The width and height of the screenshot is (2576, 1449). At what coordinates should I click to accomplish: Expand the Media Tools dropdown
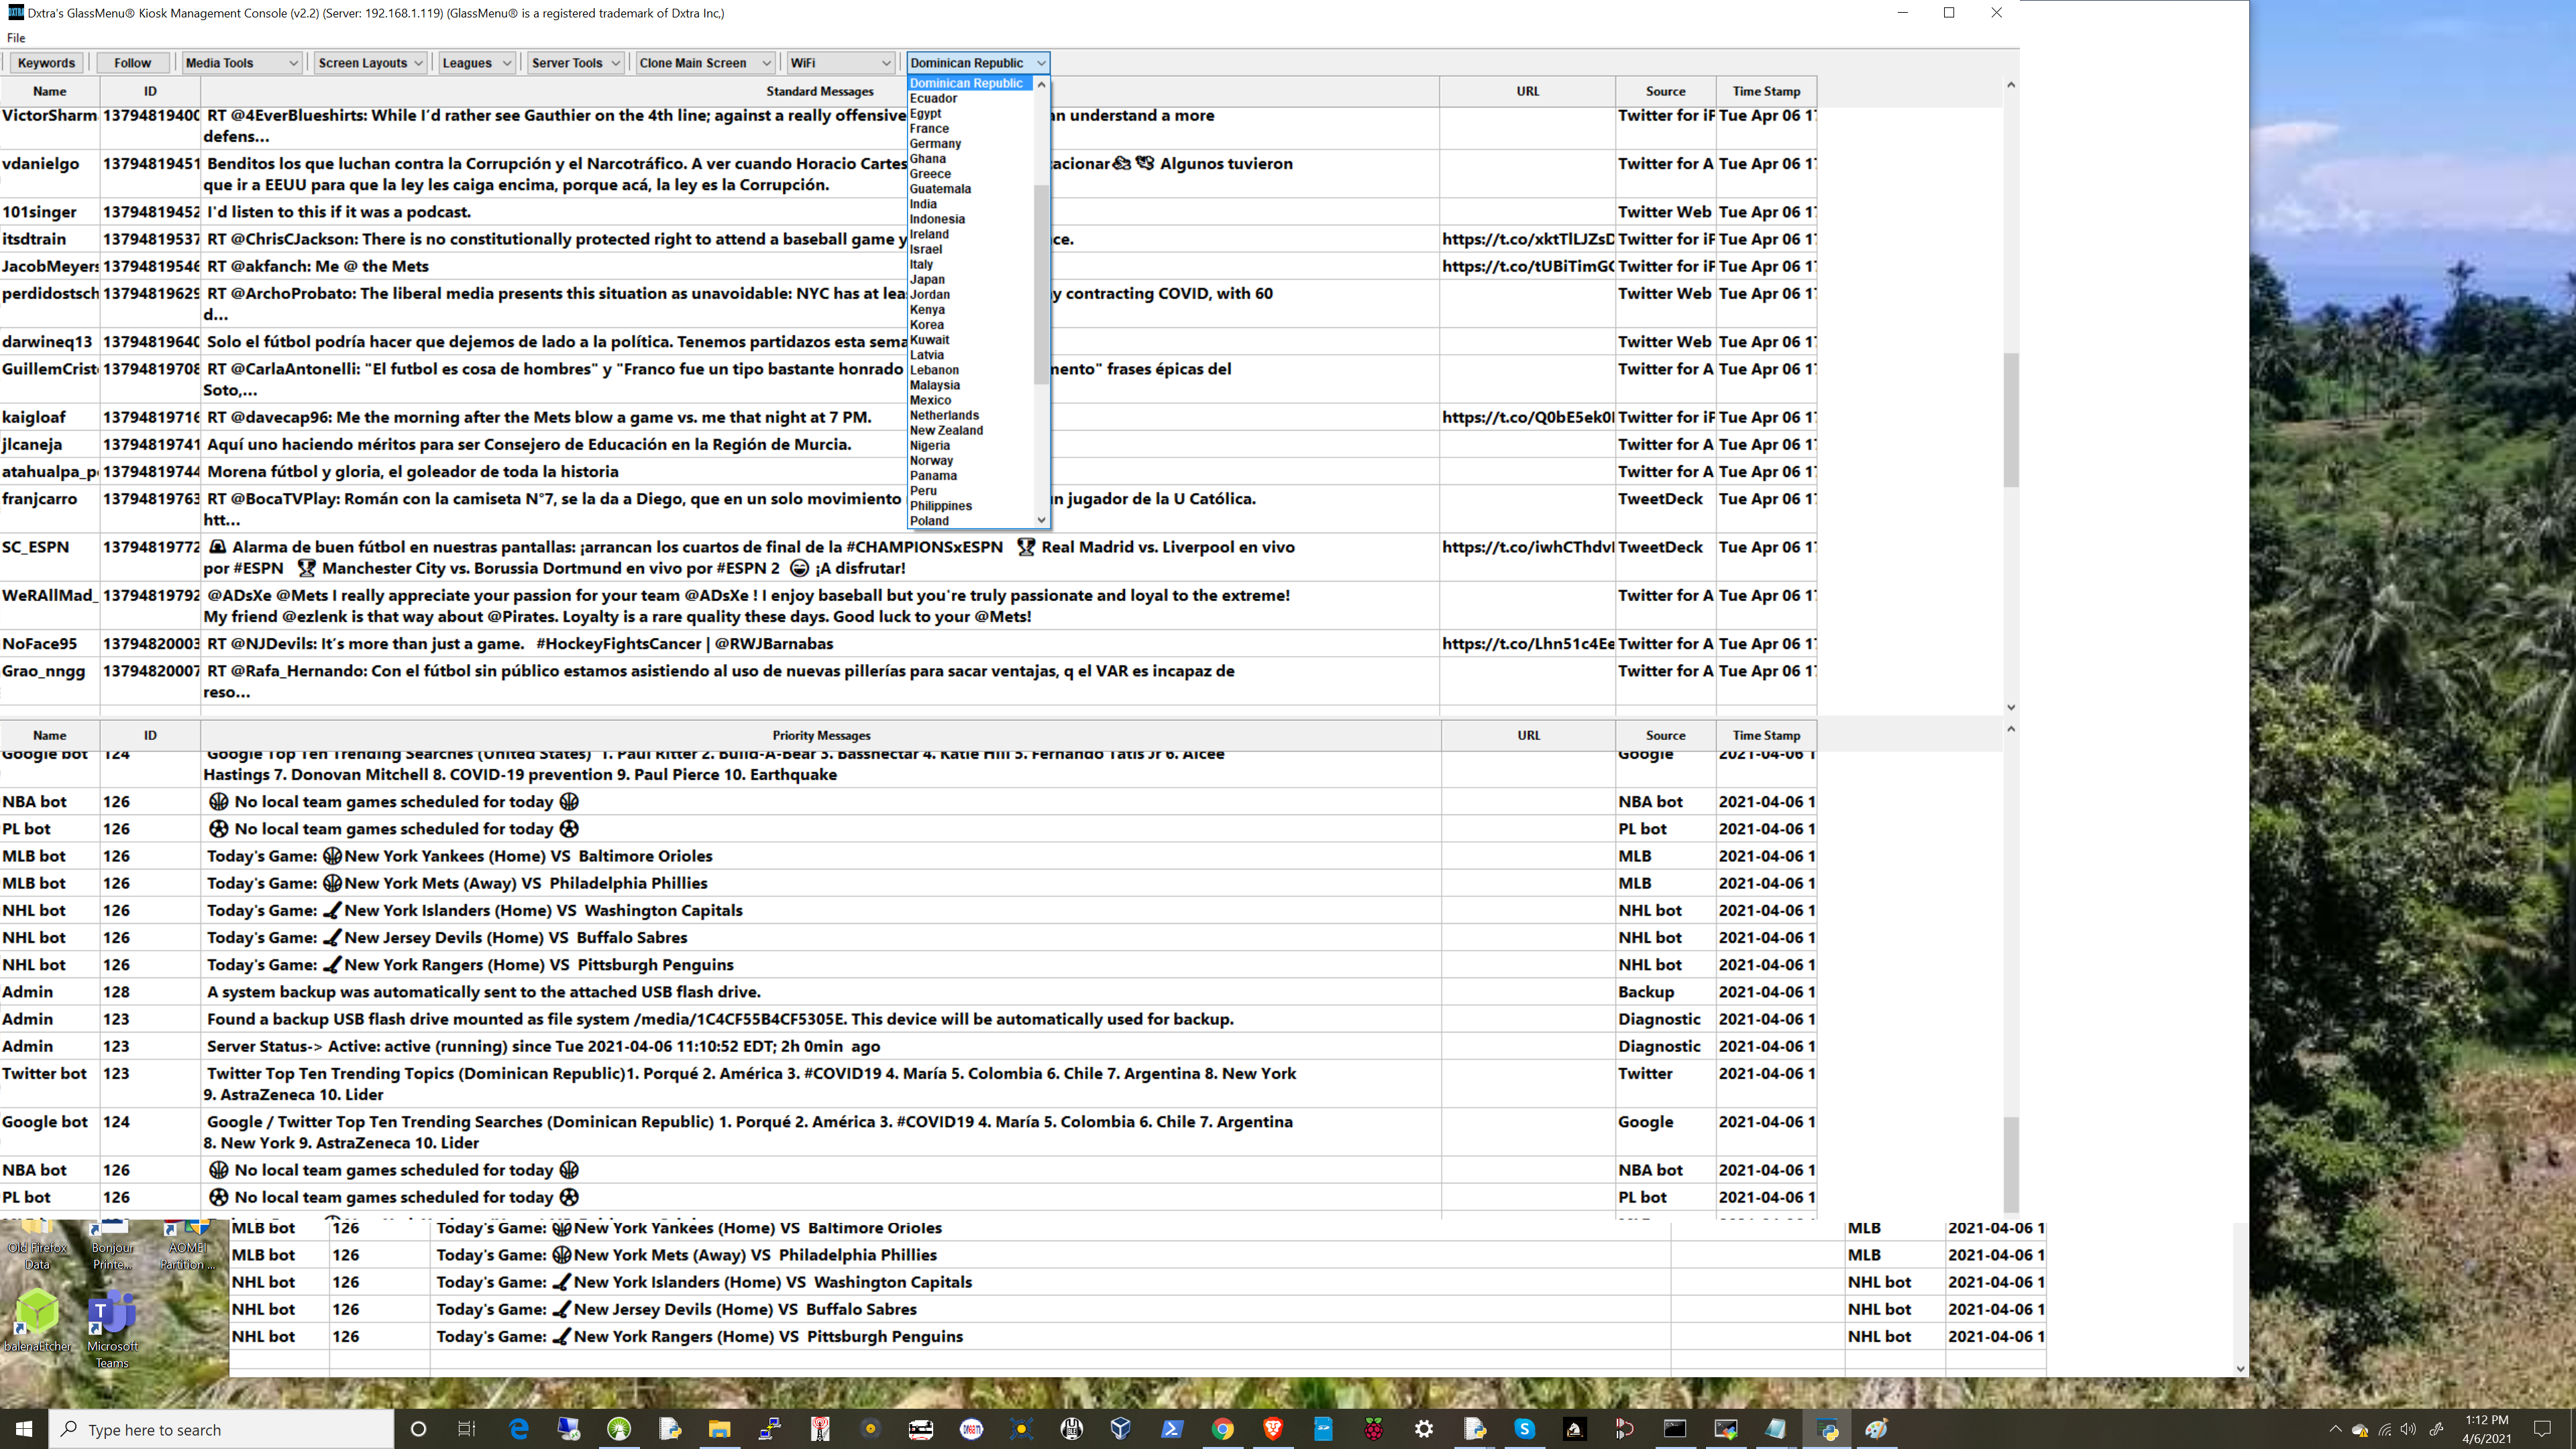point(241,63)
